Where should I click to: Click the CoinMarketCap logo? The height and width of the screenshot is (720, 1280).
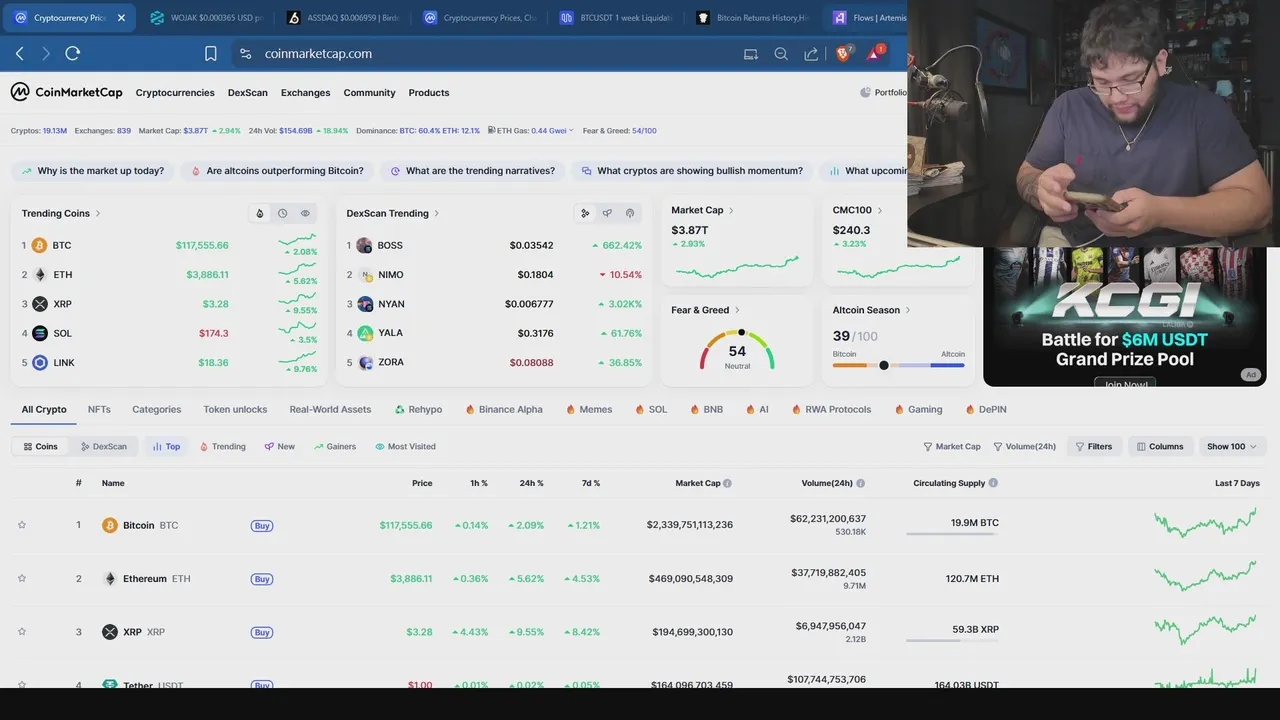(66, 92)
